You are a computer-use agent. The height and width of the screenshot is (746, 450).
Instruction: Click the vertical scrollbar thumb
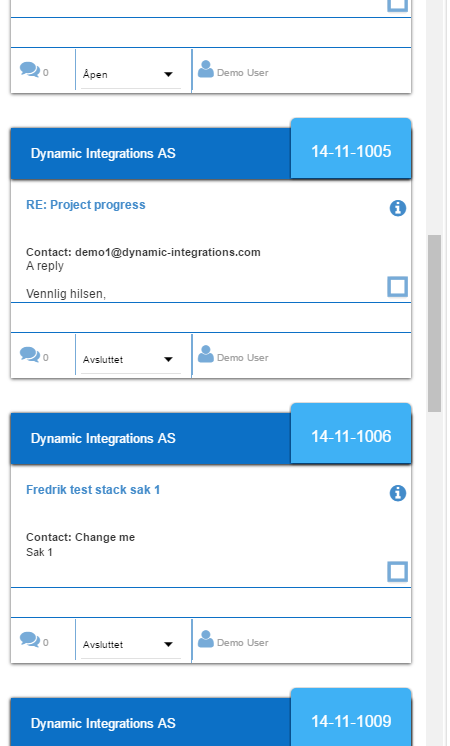click(x=434, y=323)
